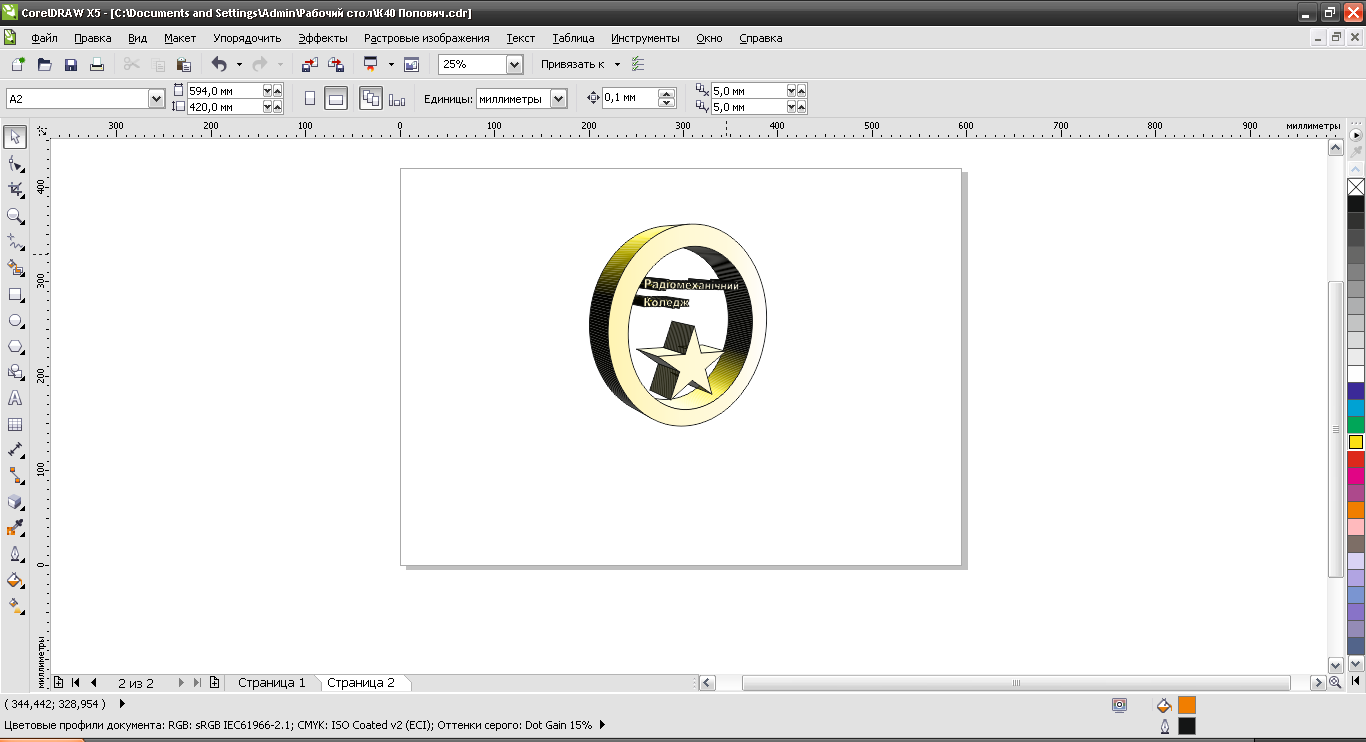Select the Pick tool in the toolbox

(x=15, y=137)
